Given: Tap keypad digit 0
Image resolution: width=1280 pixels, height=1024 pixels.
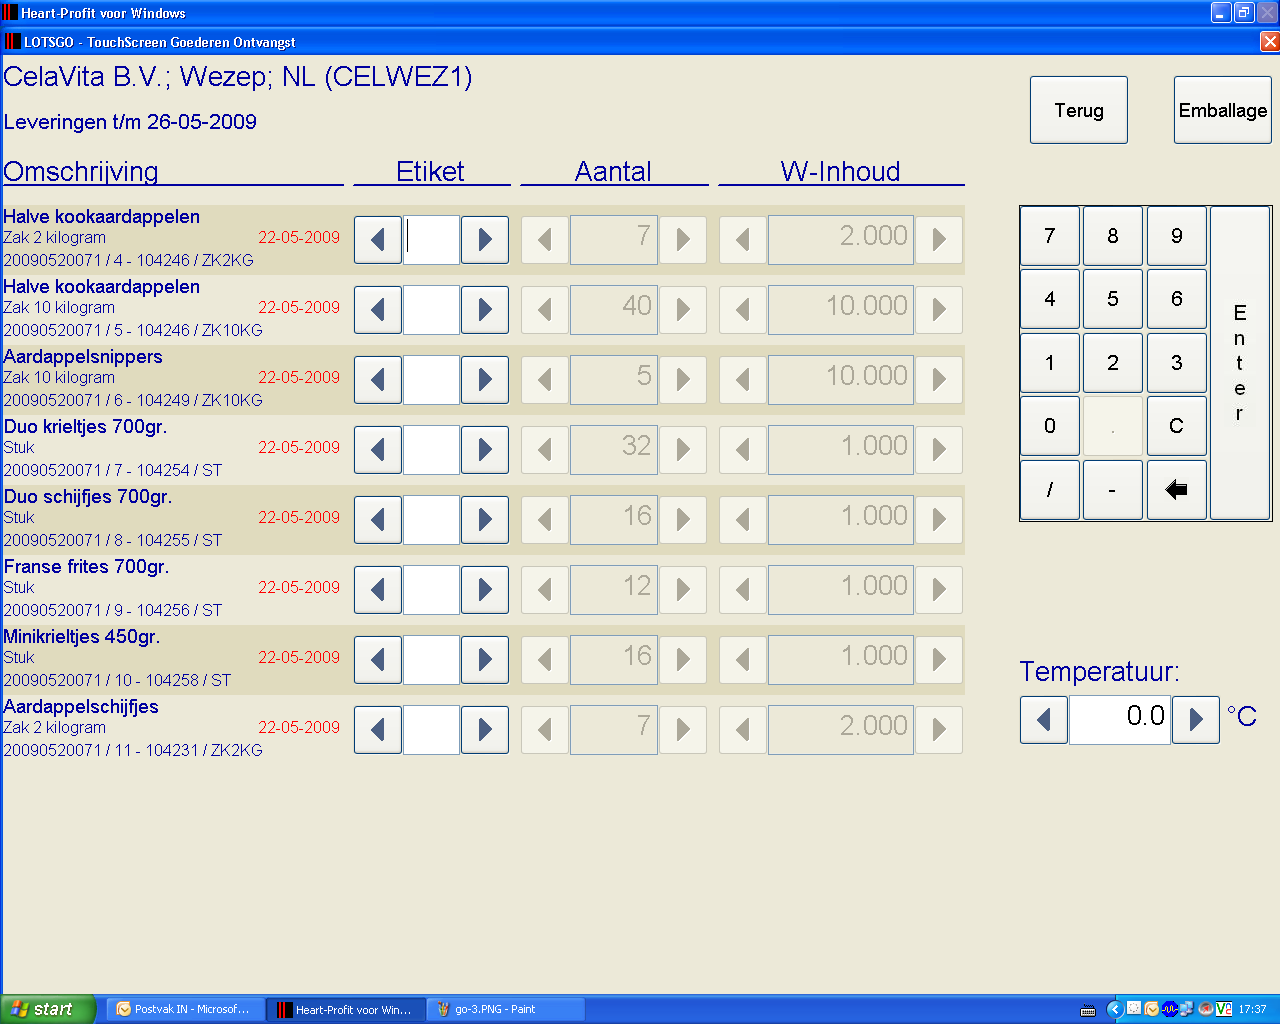Looking at the screenshot, I should [x=1050, y=426].
